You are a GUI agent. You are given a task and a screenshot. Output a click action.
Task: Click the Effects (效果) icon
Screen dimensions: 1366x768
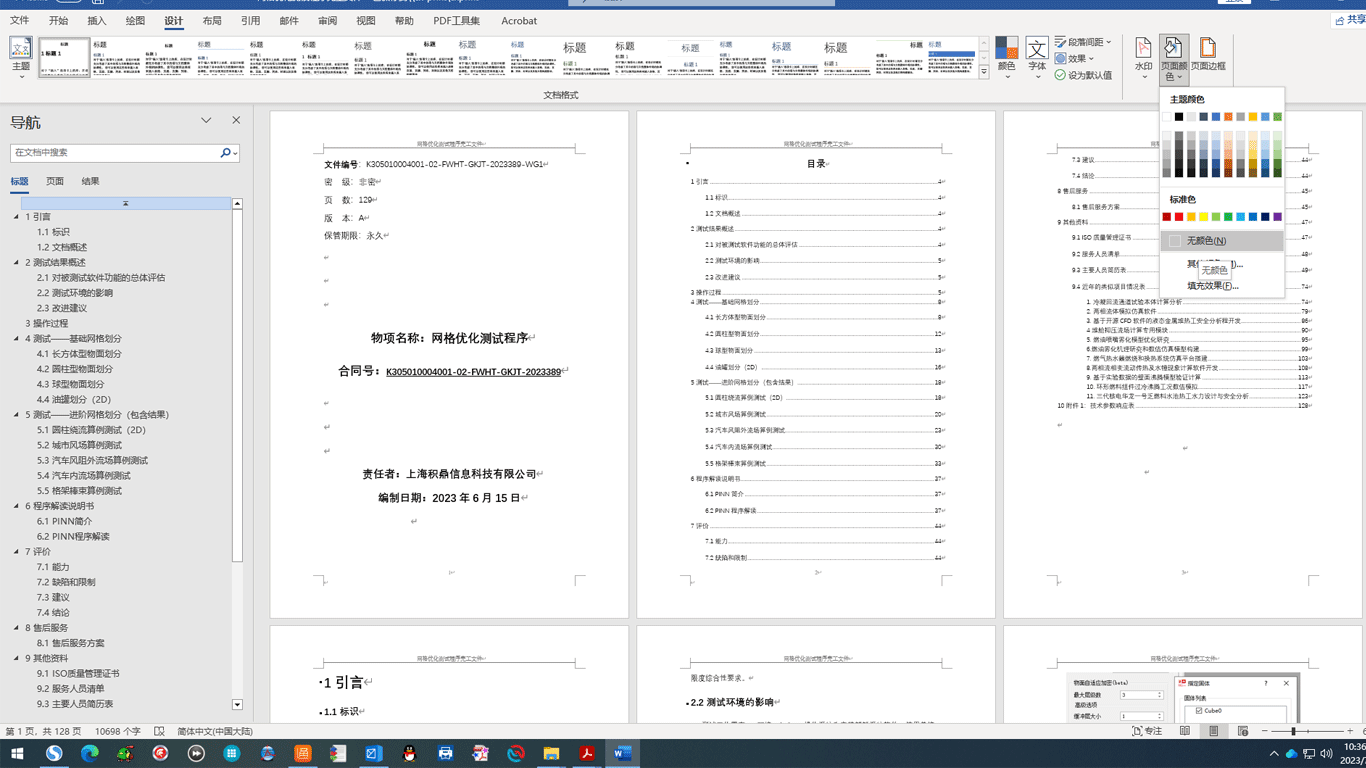(x=1060, y=59)
